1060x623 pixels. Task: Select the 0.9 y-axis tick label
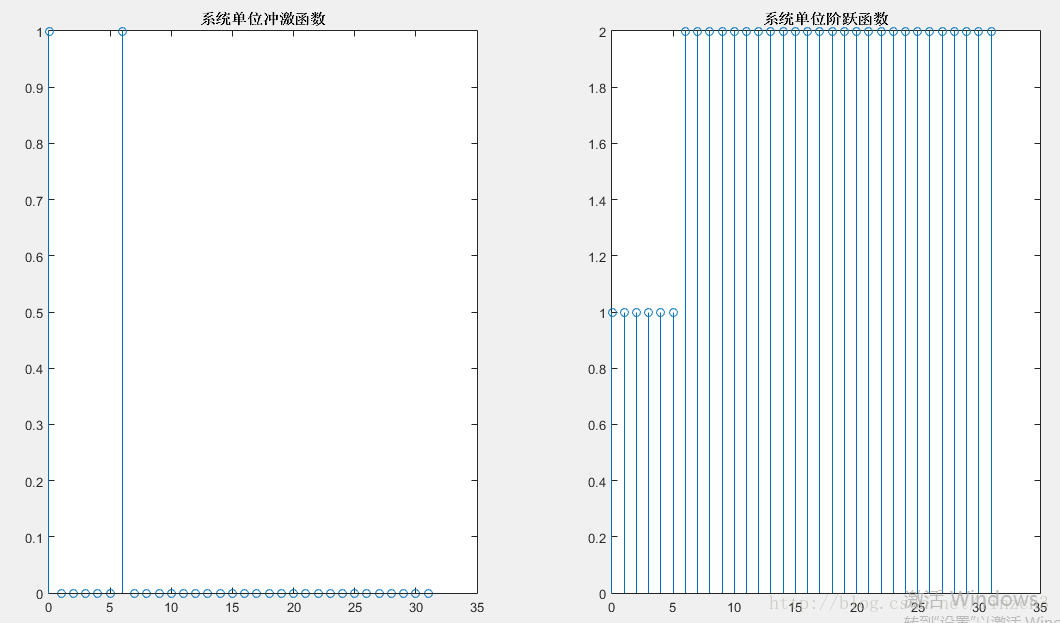point(34,88)
